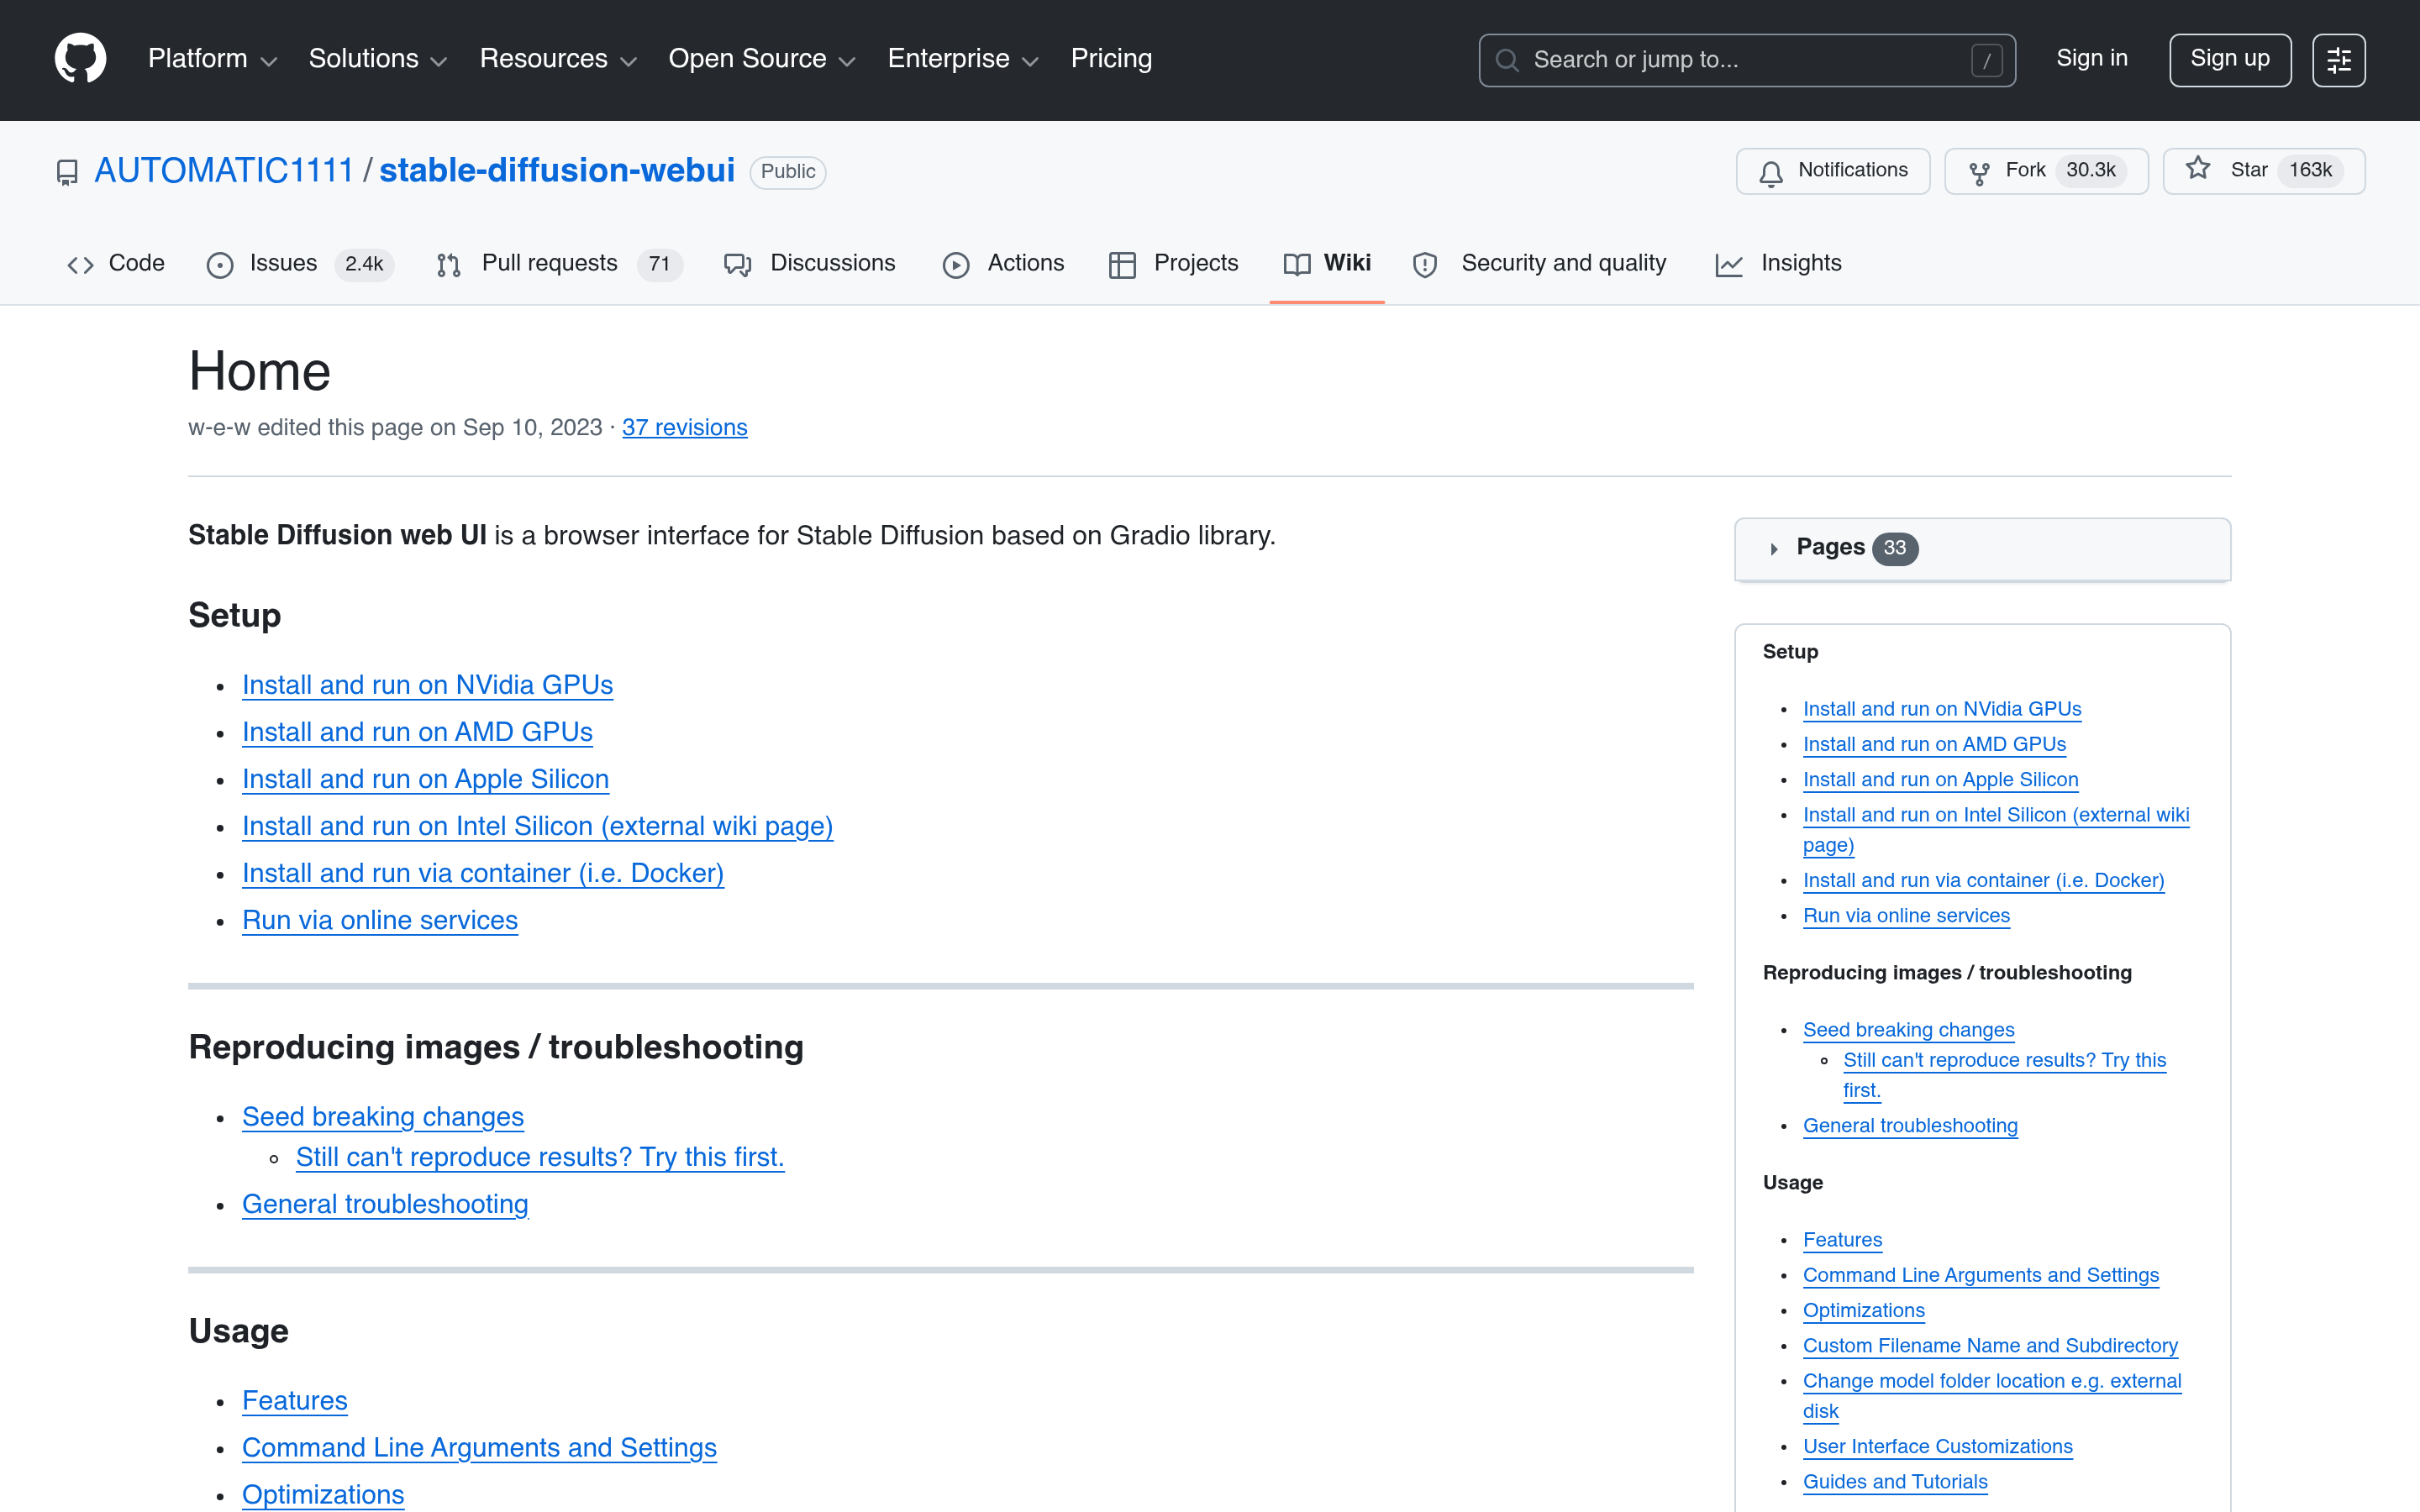This screenshot has width=2420, height=1512.
Task: Open Run via online services in main content
Action: [380, 920]
